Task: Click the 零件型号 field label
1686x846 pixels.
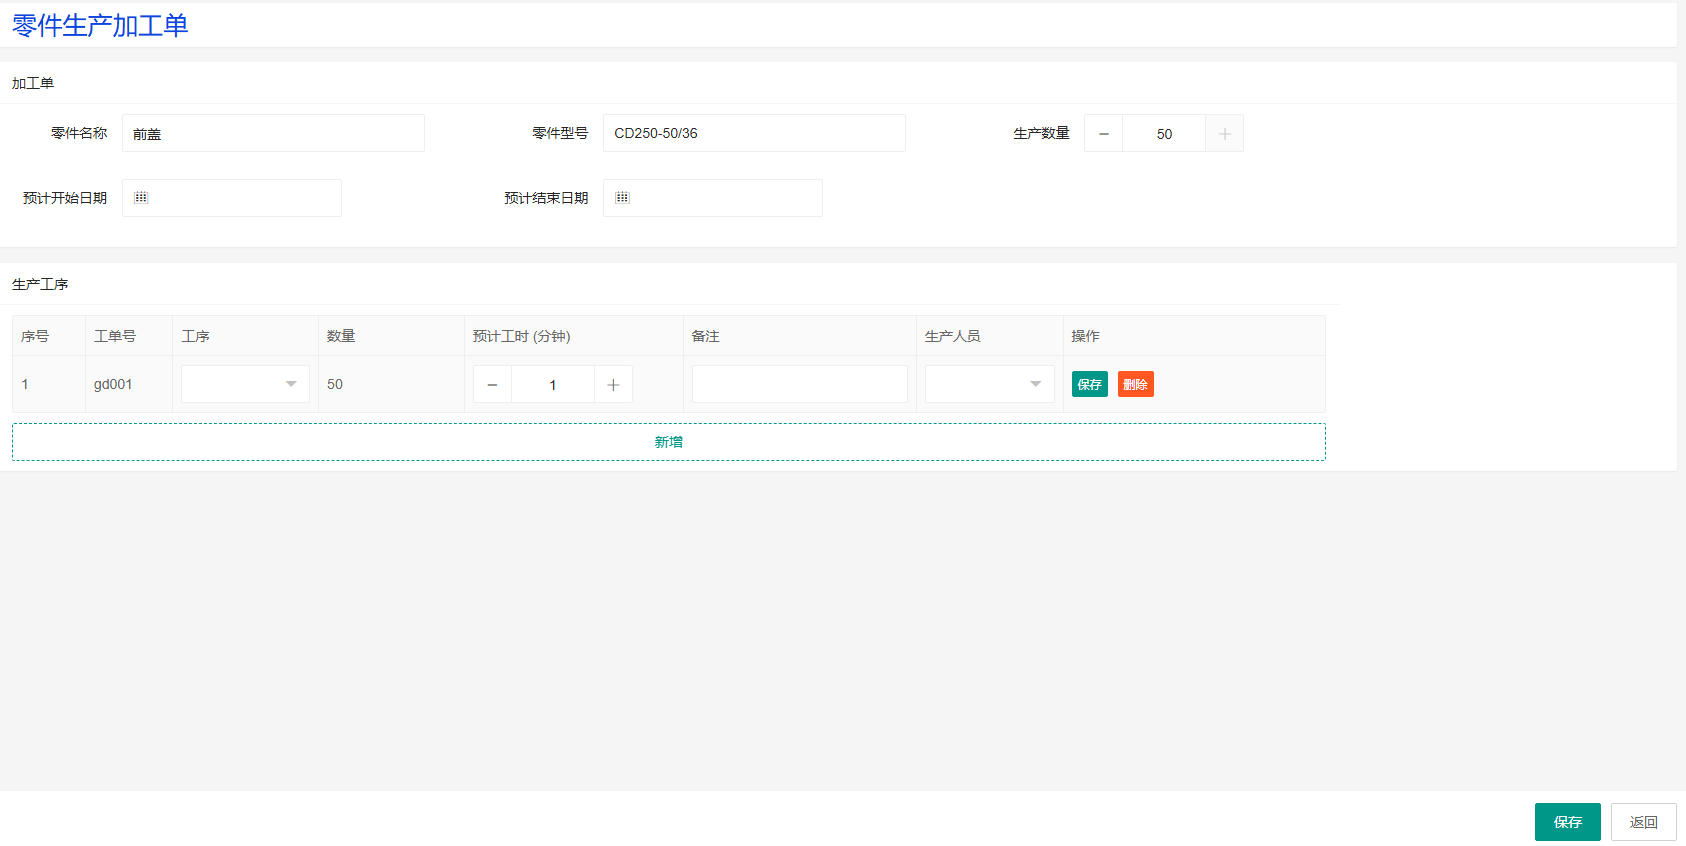Action: click(x=560, y=133)
